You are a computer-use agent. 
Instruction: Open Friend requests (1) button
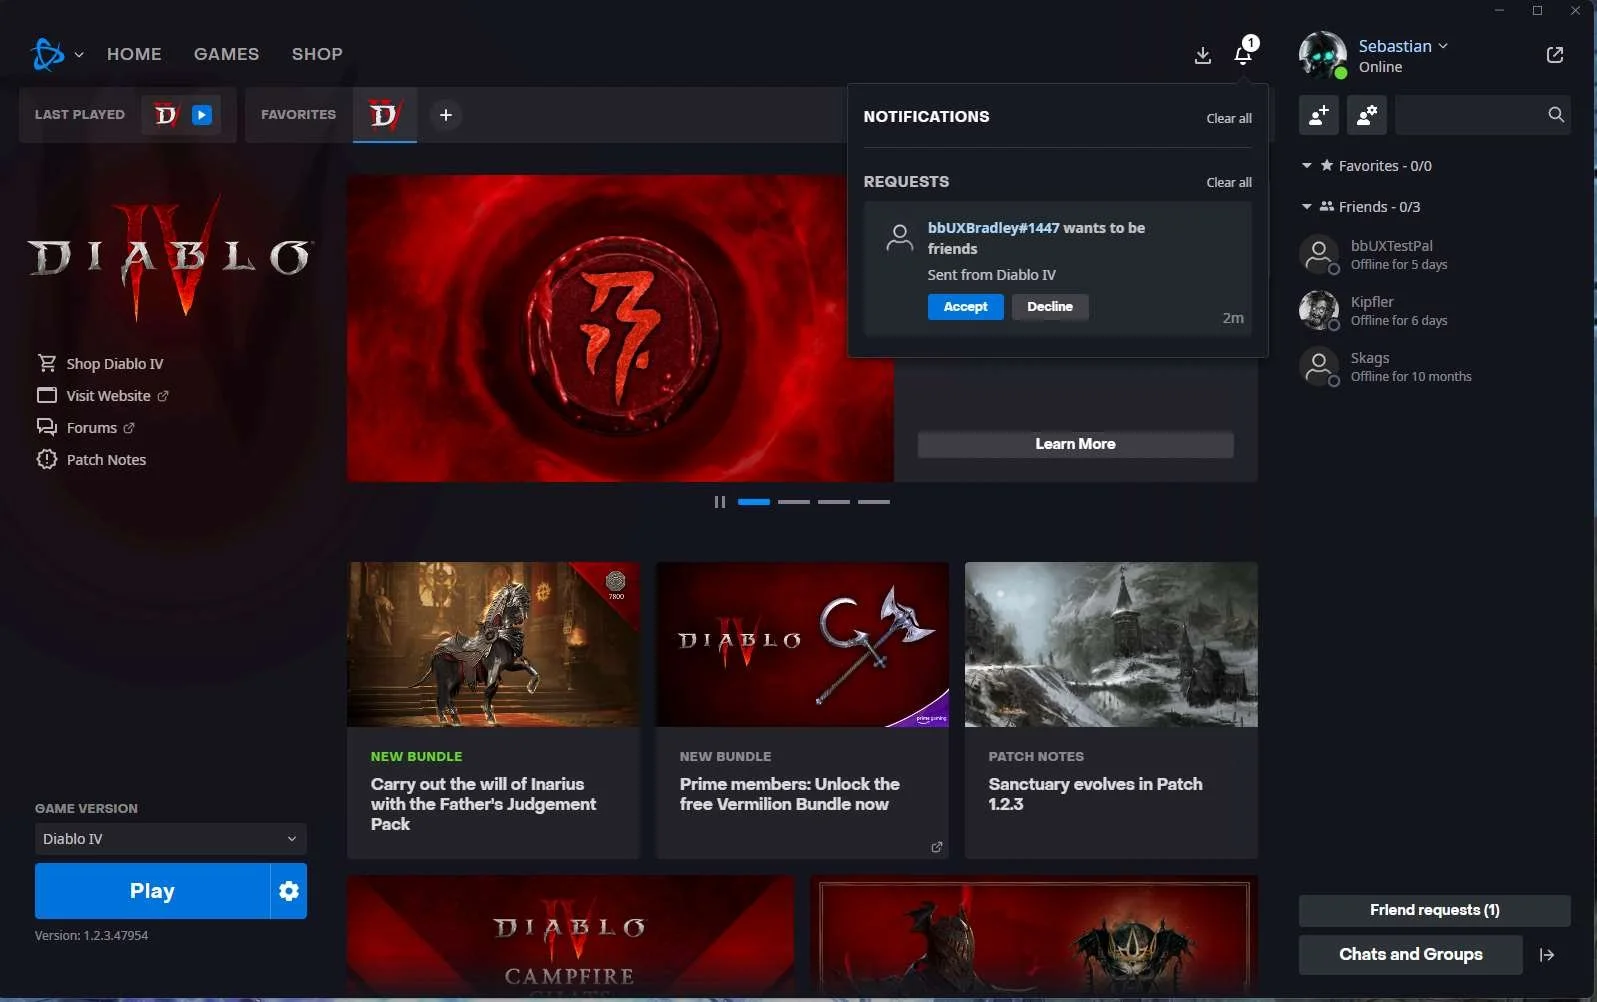[x=1434, y=910]
